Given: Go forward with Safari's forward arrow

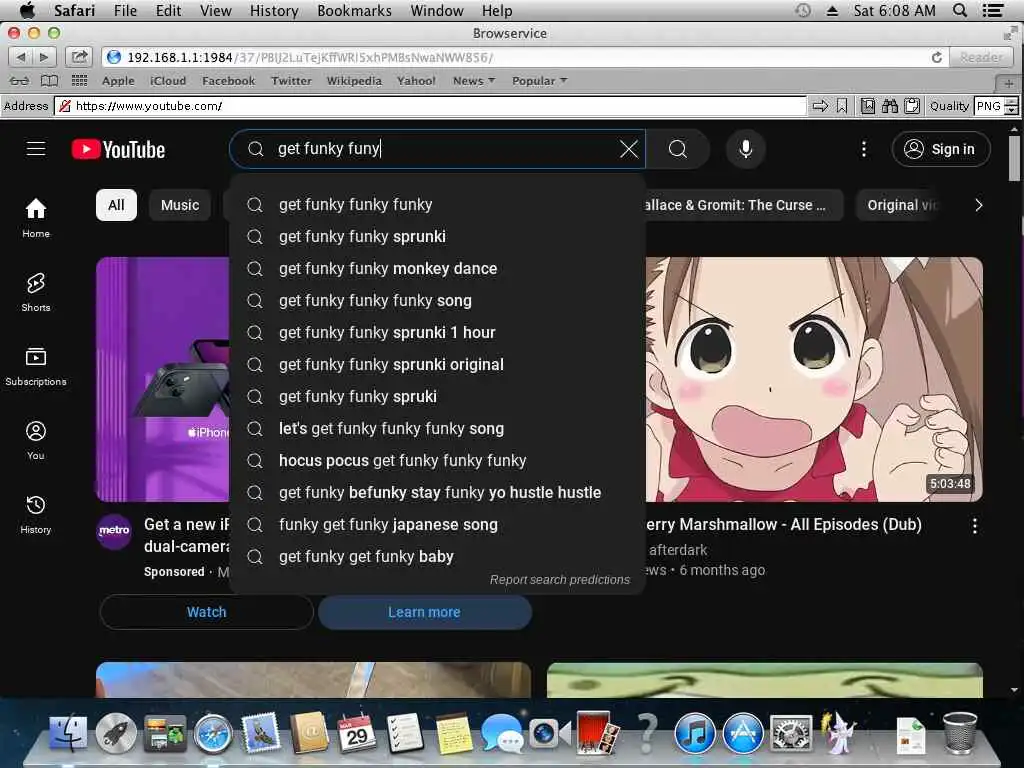Looking at the screenshot, I should 44,57.
